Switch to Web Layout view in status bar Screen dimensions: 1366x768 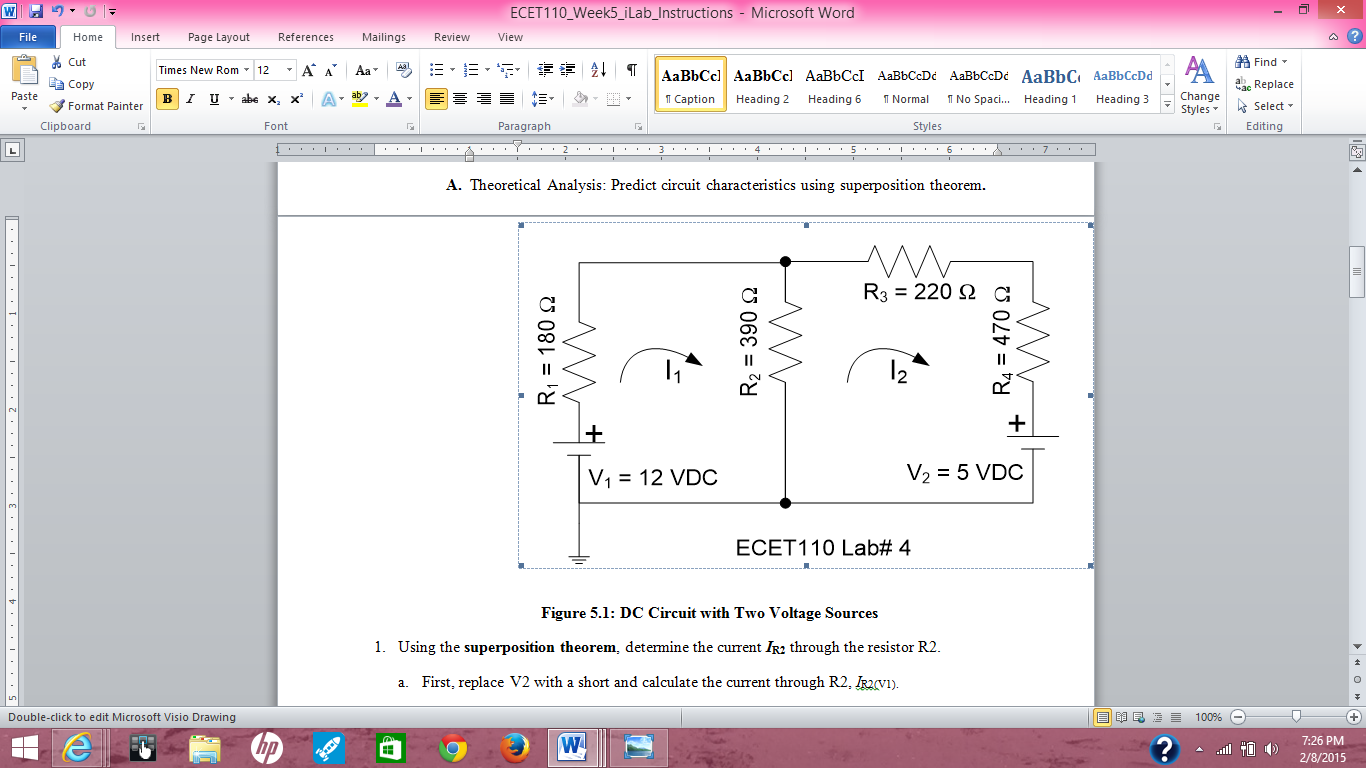coord(1141,717)
